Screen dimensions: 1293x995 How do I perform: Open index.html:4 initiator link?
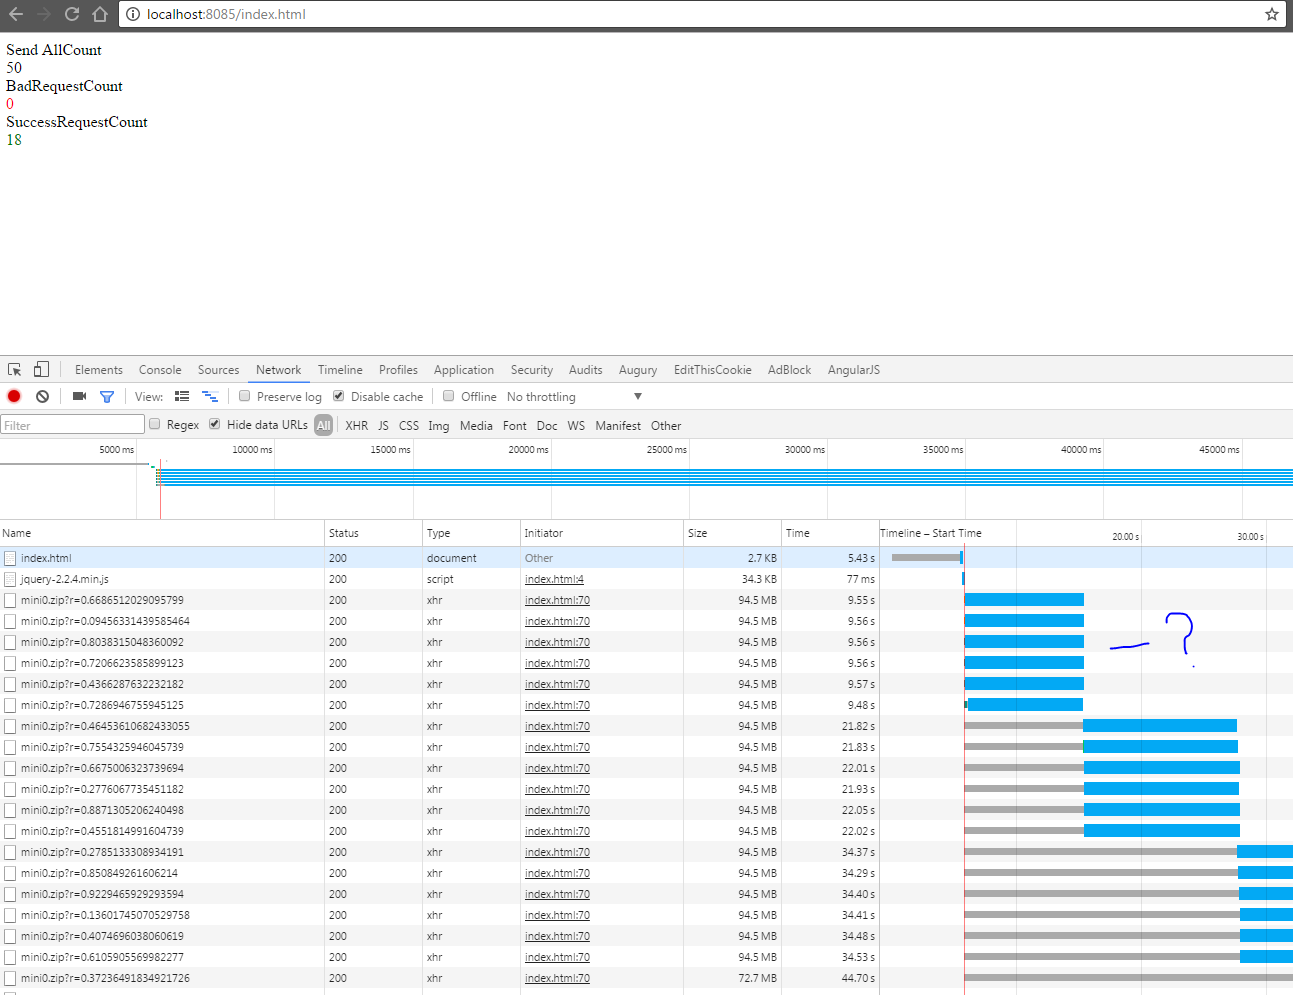coord(554,579)
